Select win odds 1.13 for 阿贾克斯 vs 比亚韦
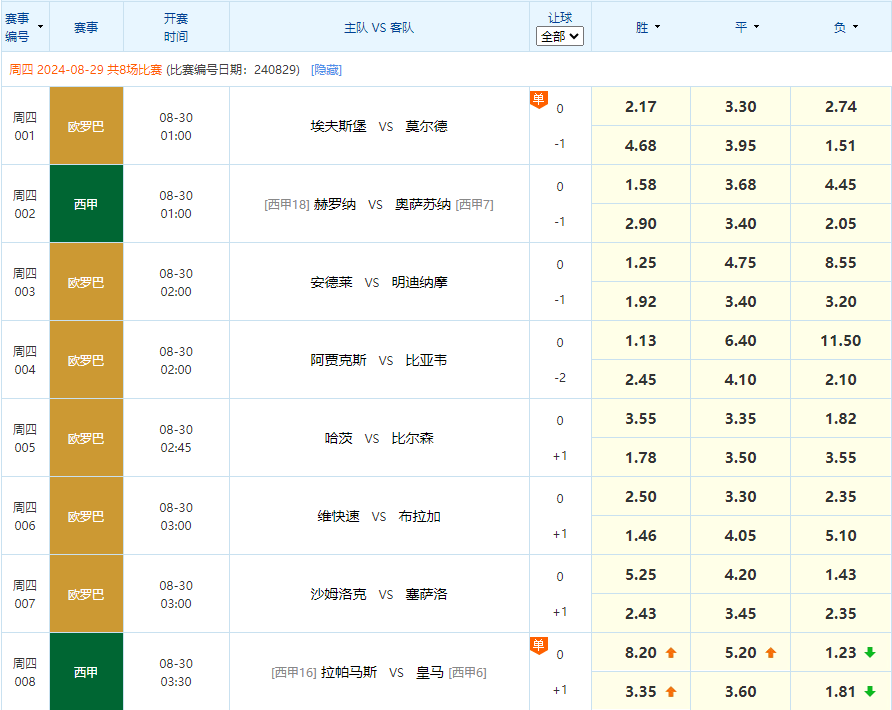Screen dimensions: 892x710 [x=641, y=340]
